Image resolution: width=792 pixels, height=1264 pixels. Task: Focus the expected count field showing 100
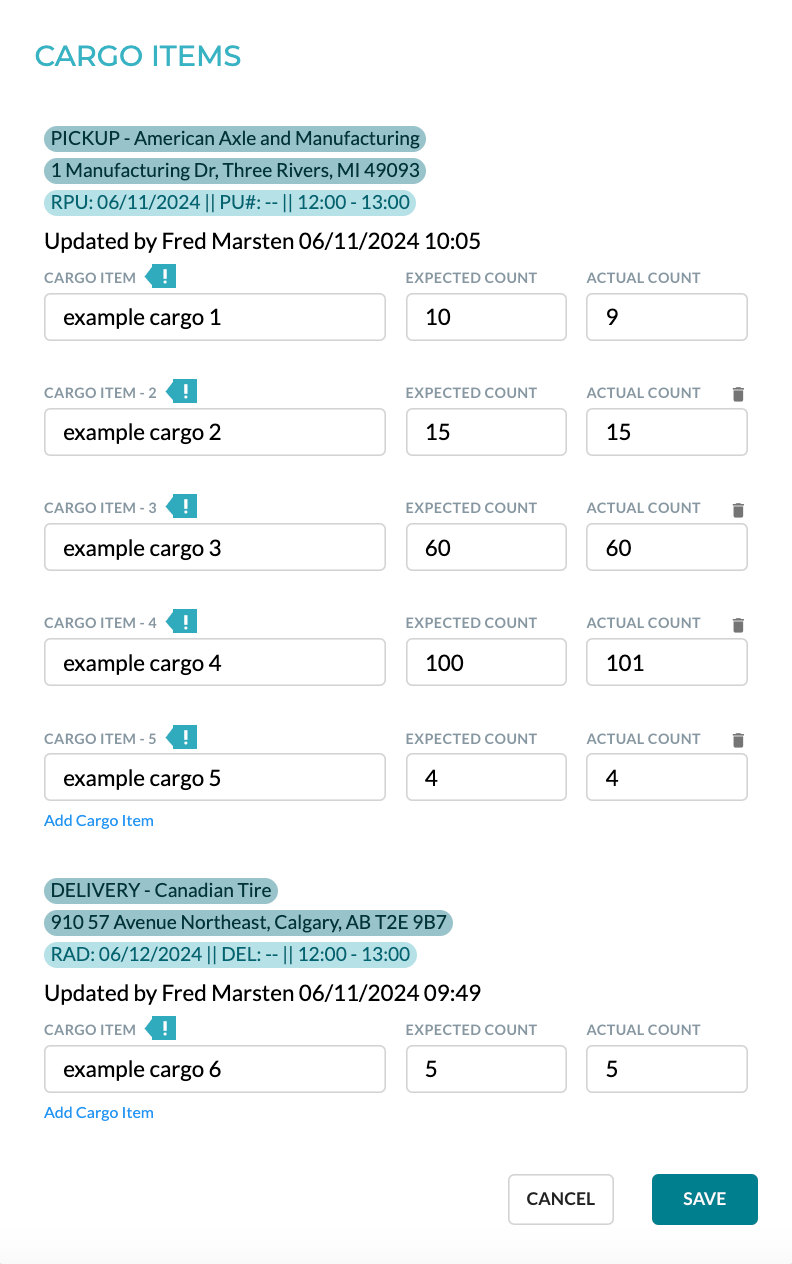click(486, 662)
